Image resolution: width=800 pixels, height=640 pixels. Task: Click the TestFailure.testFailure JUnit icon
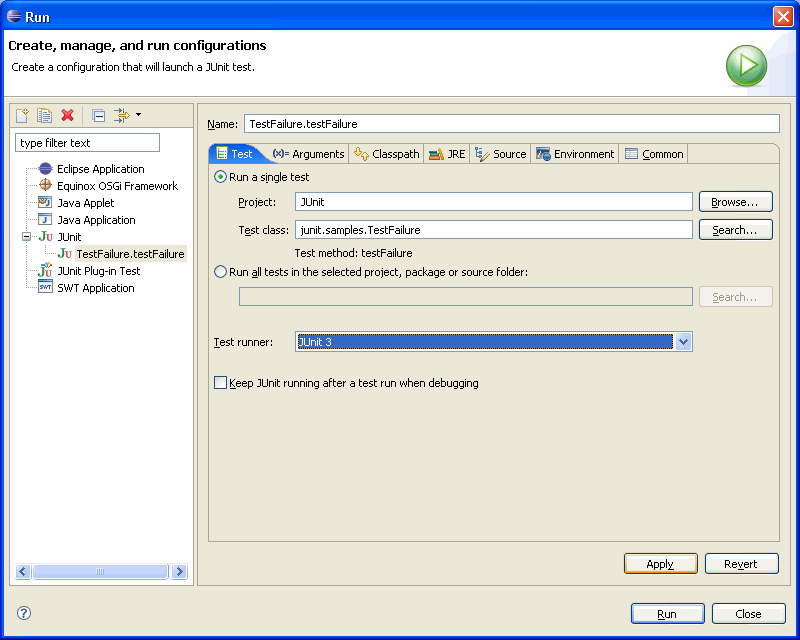(64, 253)
